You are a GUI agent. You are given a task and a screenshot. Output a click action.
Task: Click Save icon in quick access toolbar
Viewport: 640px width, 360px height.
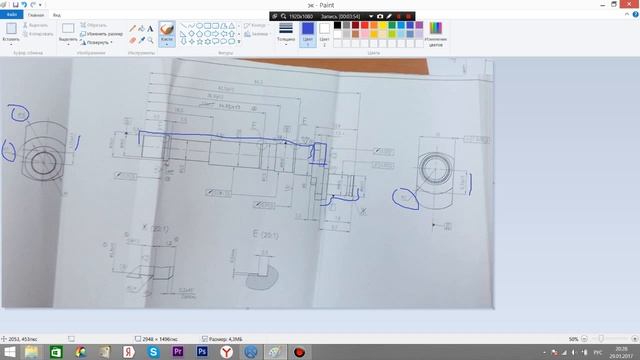(16, 5)
